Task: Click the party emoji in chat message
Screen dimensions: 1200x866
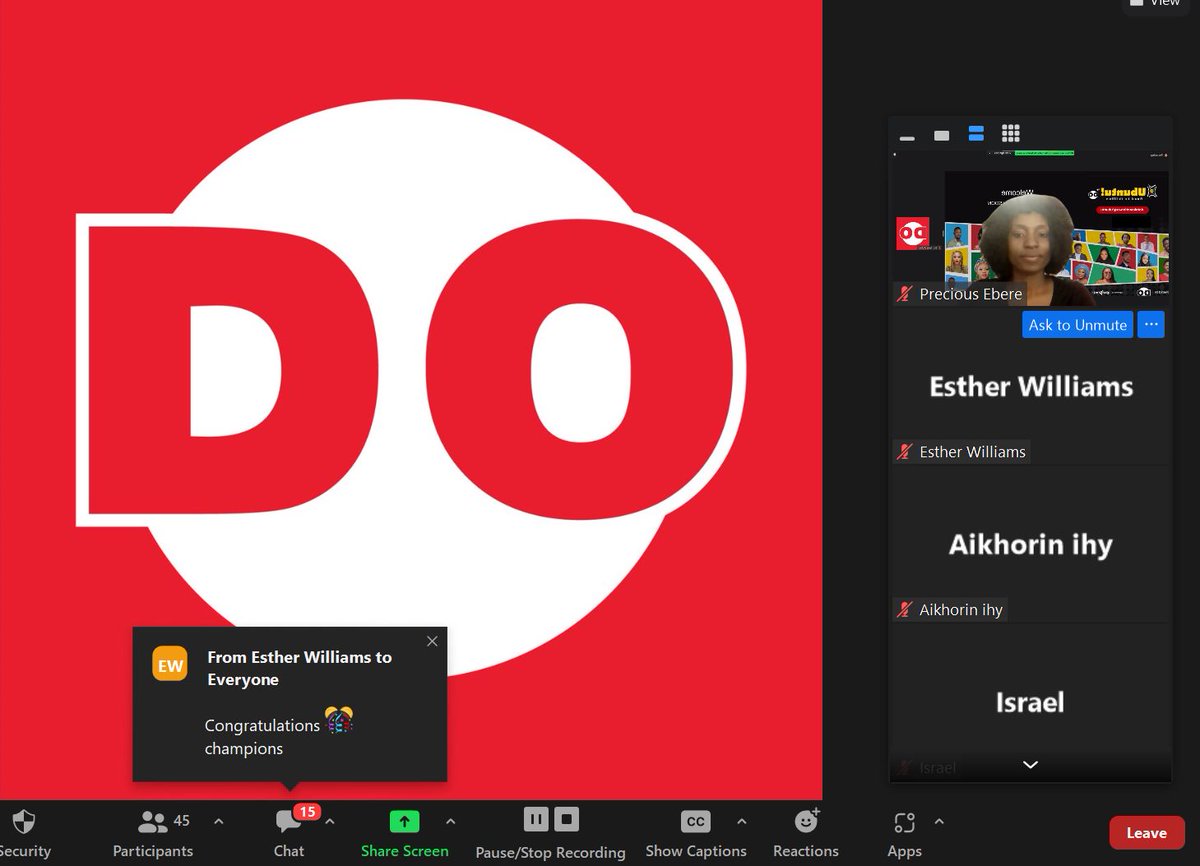Action: point(339,720)
